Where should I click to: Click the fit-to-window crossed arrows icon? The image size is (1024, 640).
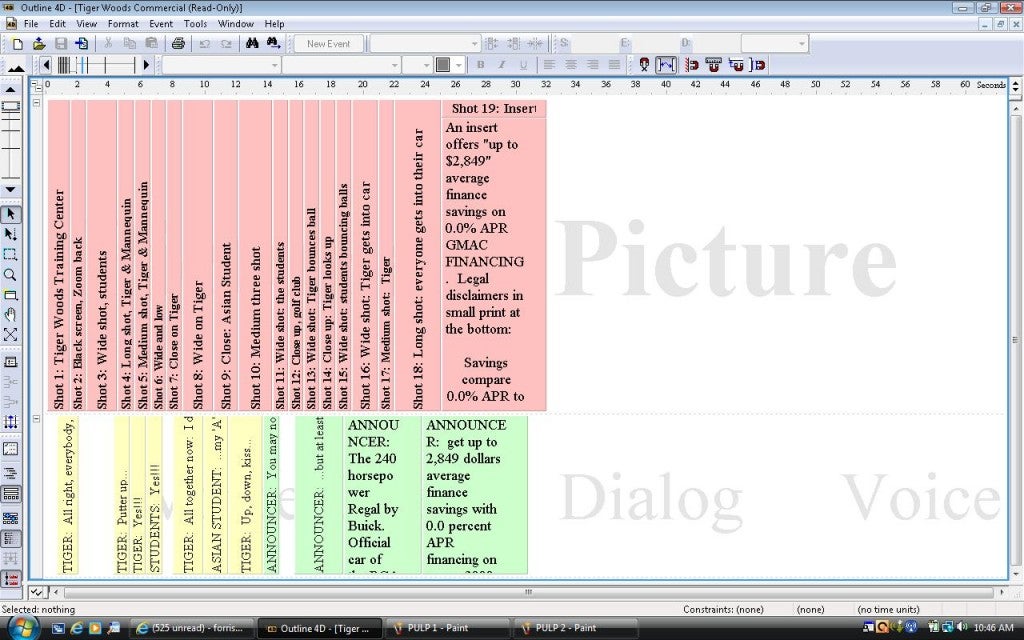pyautogui.click(x=10, y=335)
